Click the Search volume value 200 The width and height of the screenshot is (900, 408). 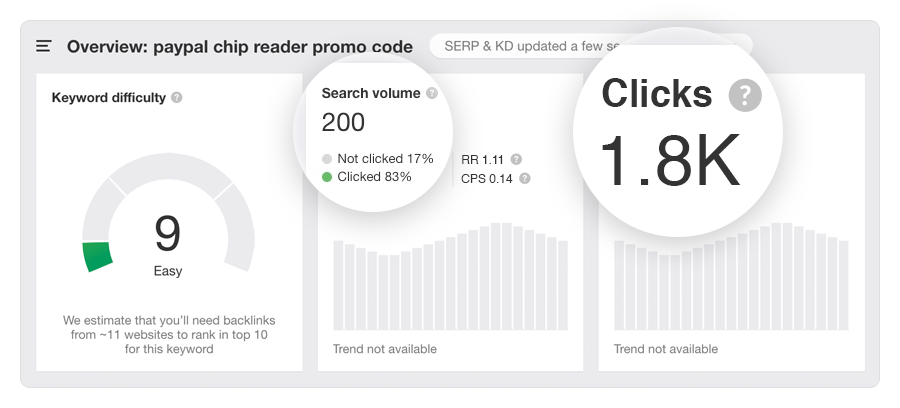coord(343,122)
